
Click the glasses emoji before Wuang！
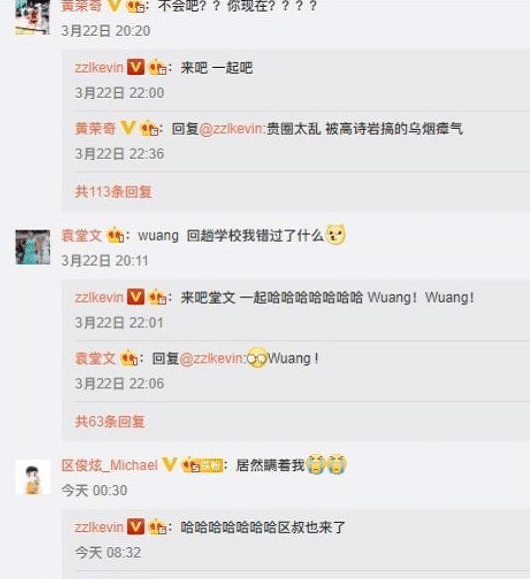pos(257,358)
